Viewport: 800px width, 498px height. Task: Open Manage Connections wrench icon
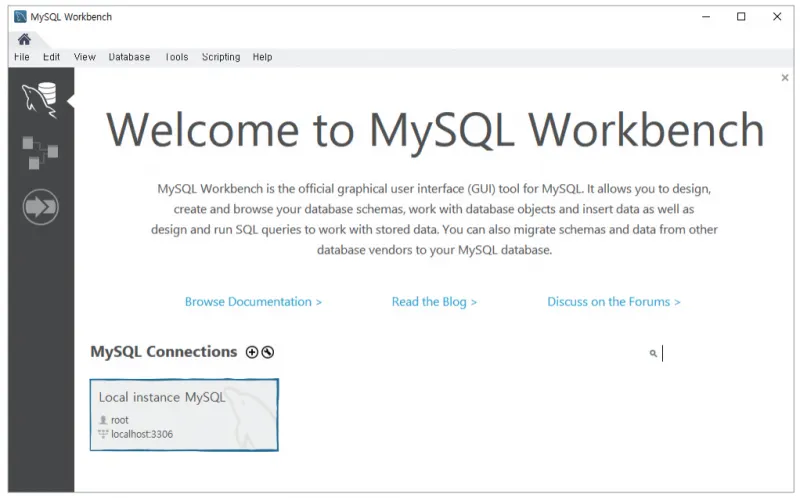point(267,352)
